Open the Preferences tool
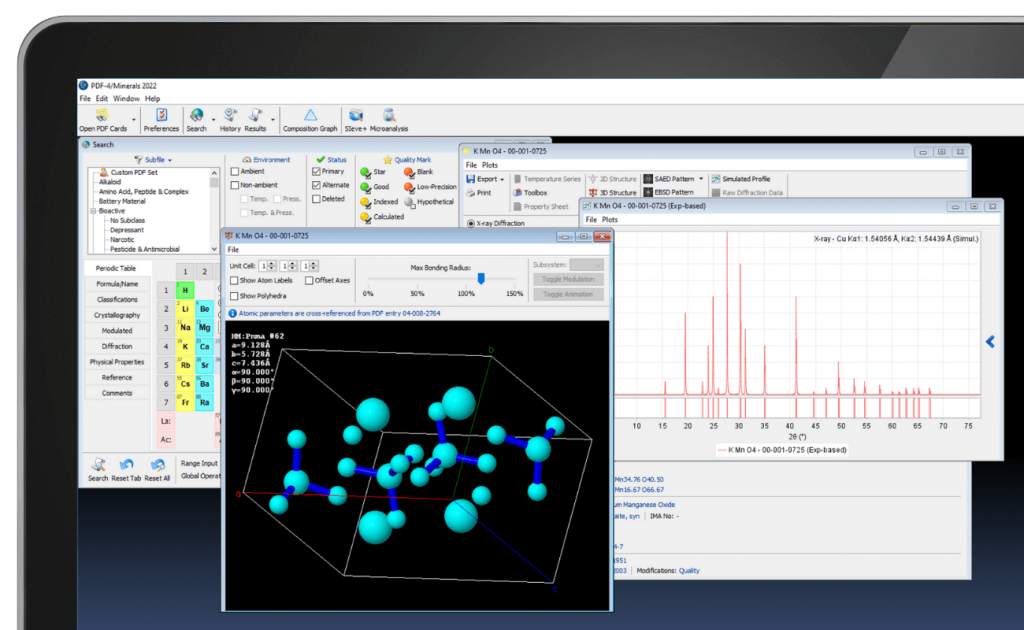 [161, 120]
